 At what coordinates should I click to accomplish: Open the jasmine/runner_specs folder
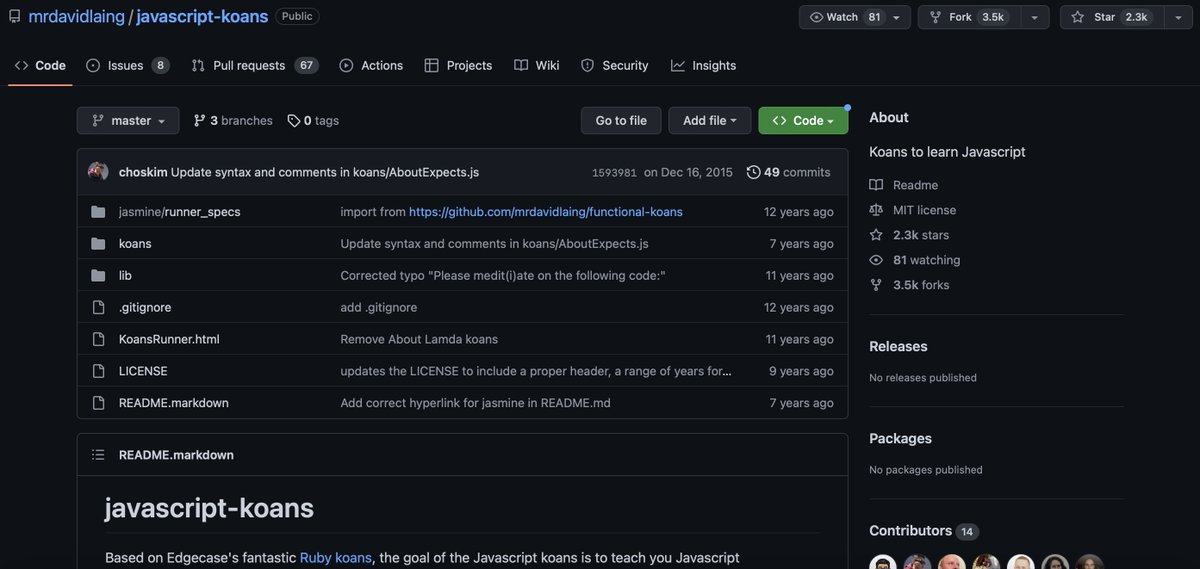(180, 212)
